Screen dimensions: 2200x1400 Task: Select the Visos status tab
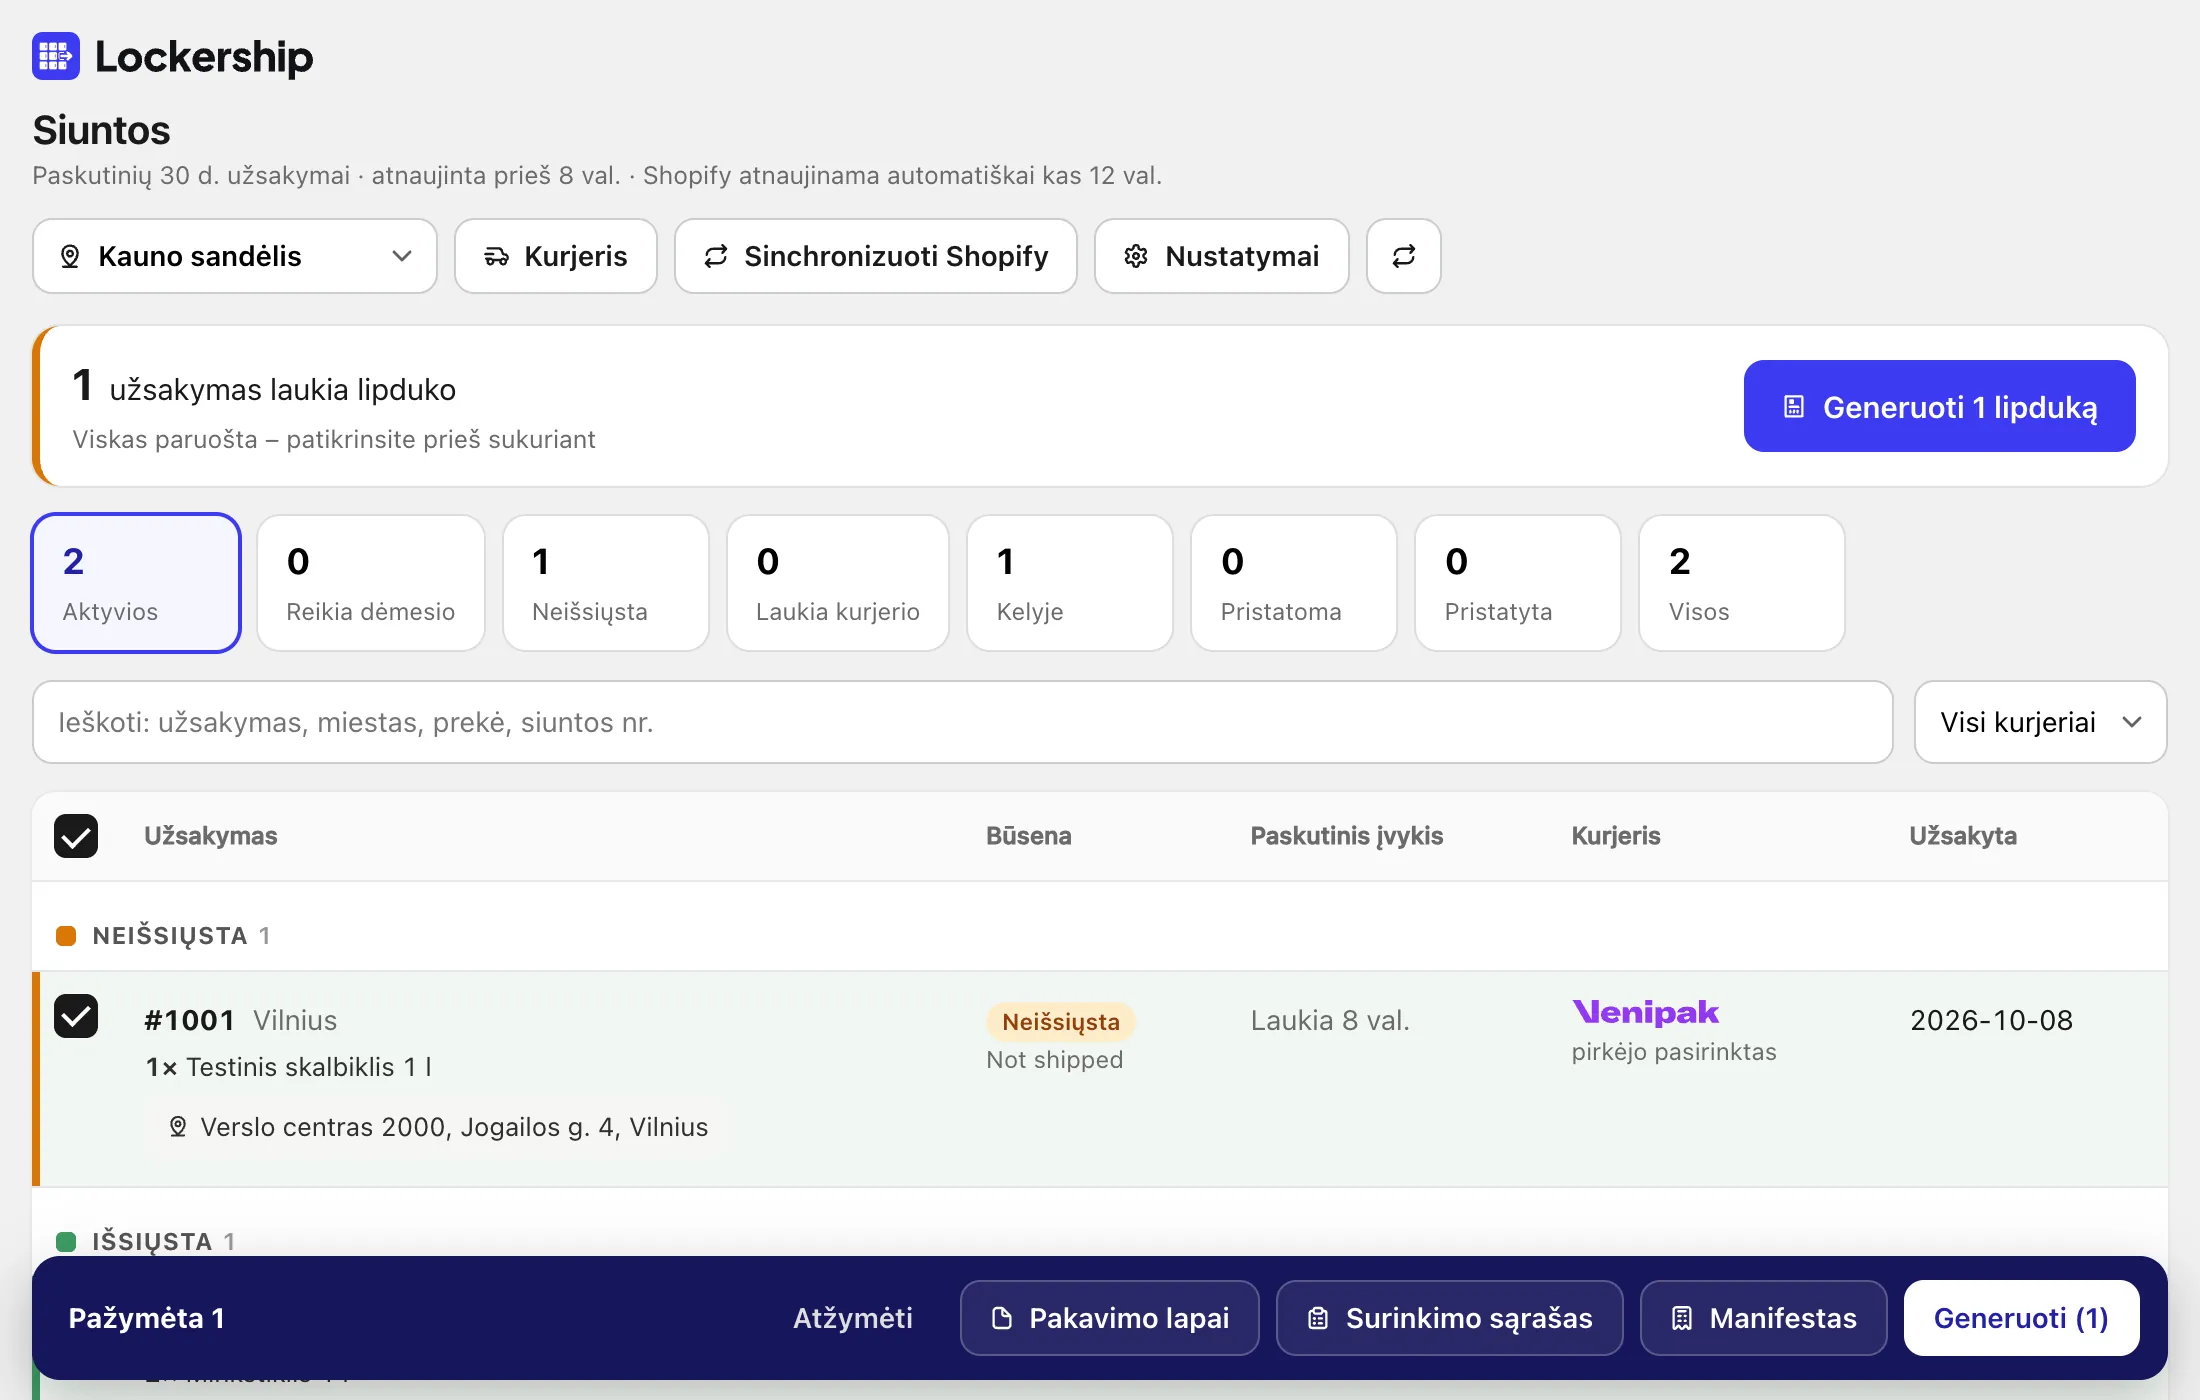[1742, 583]
